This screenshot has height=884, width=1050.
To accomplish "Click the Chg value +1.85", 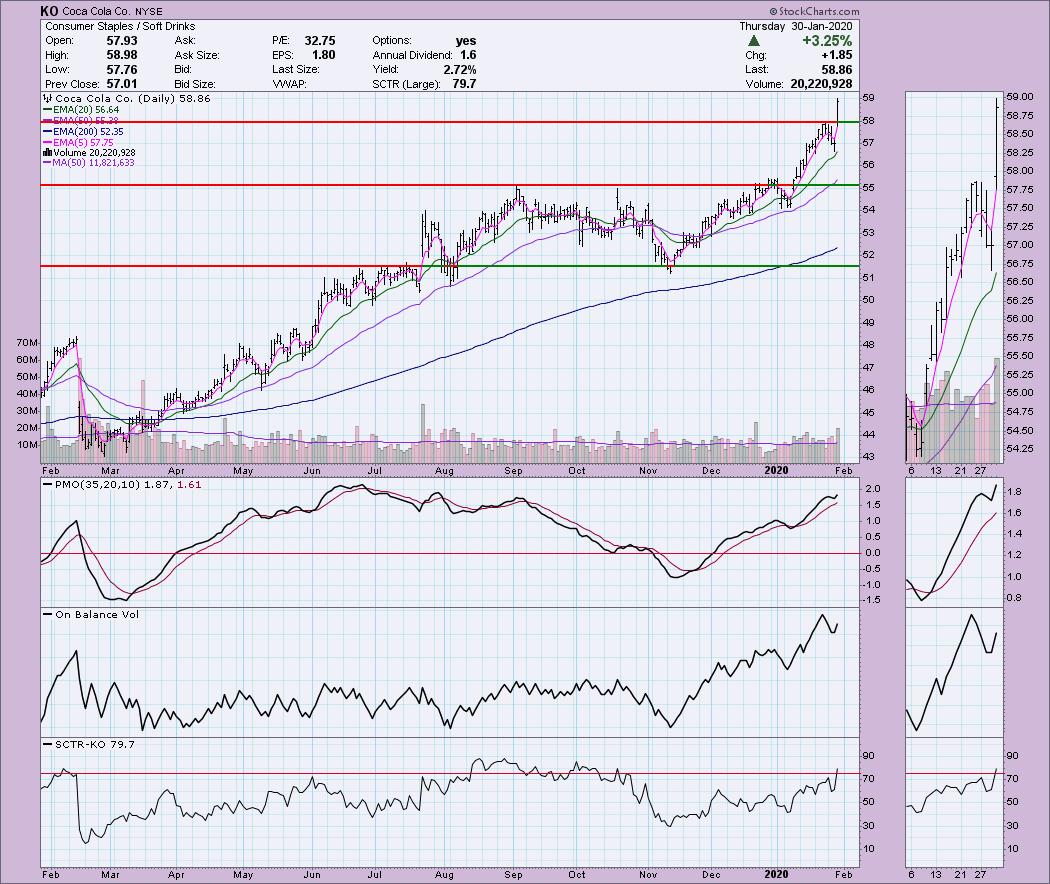I will click(x=837, y=55).
